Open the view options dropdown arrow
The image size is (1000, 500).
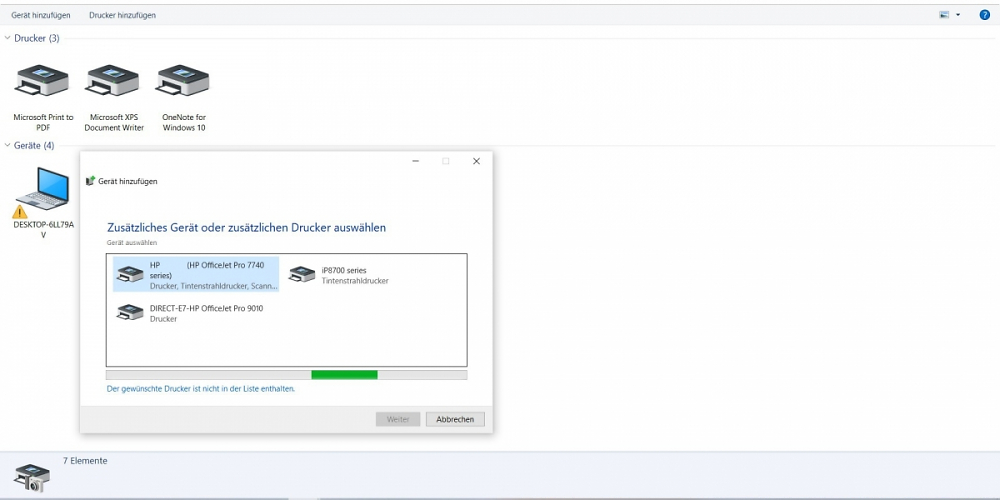point(958,15)
